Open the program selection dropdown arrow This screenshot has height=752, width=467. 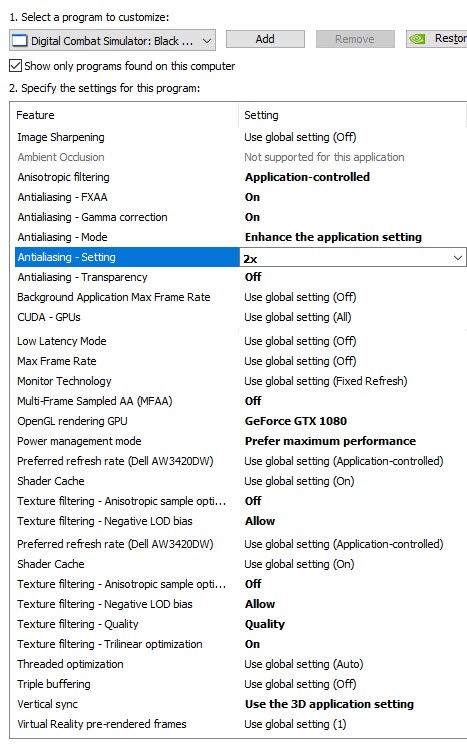click(x=207, y=41)
